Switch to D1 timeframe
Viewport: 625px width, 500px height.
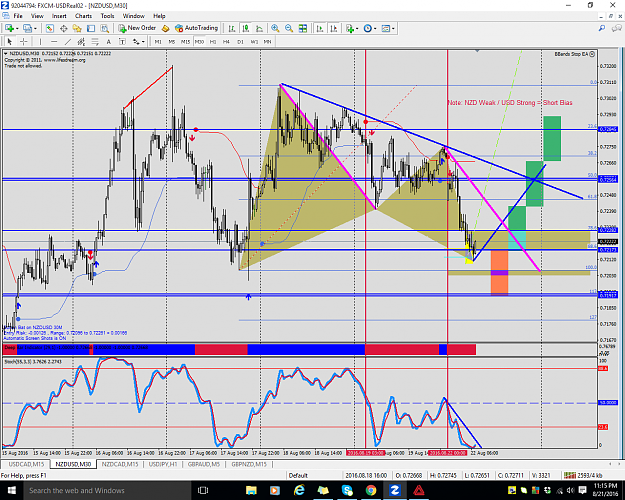click(x=240, y=42)
